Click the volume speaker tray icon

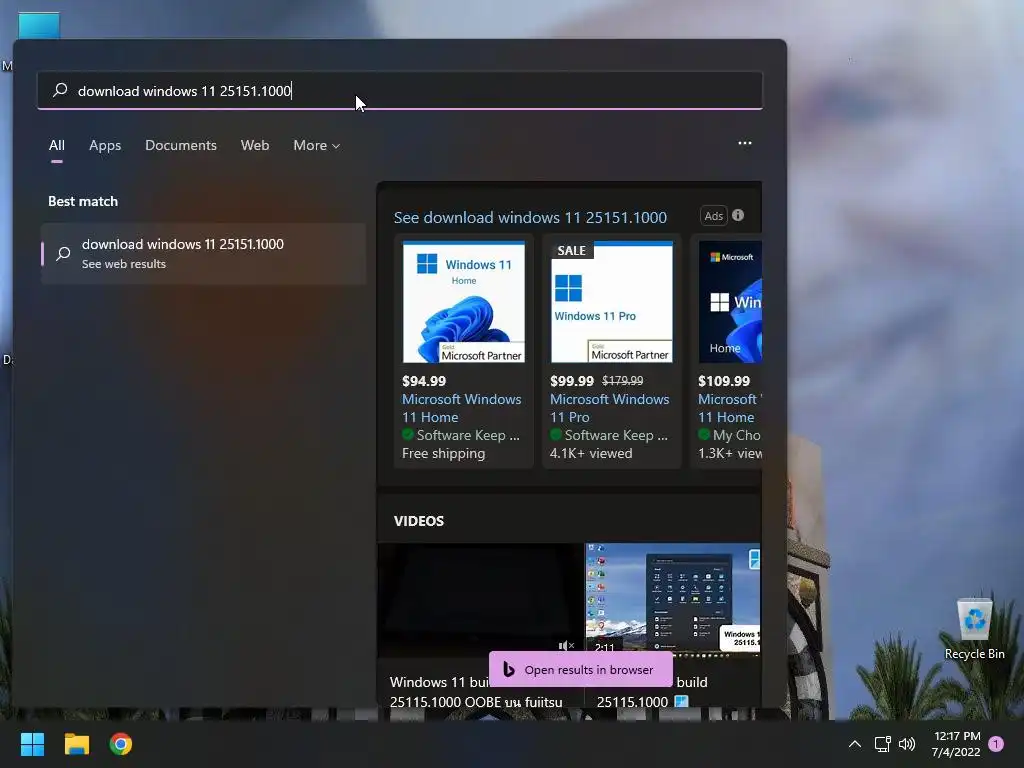pos(907,744)
